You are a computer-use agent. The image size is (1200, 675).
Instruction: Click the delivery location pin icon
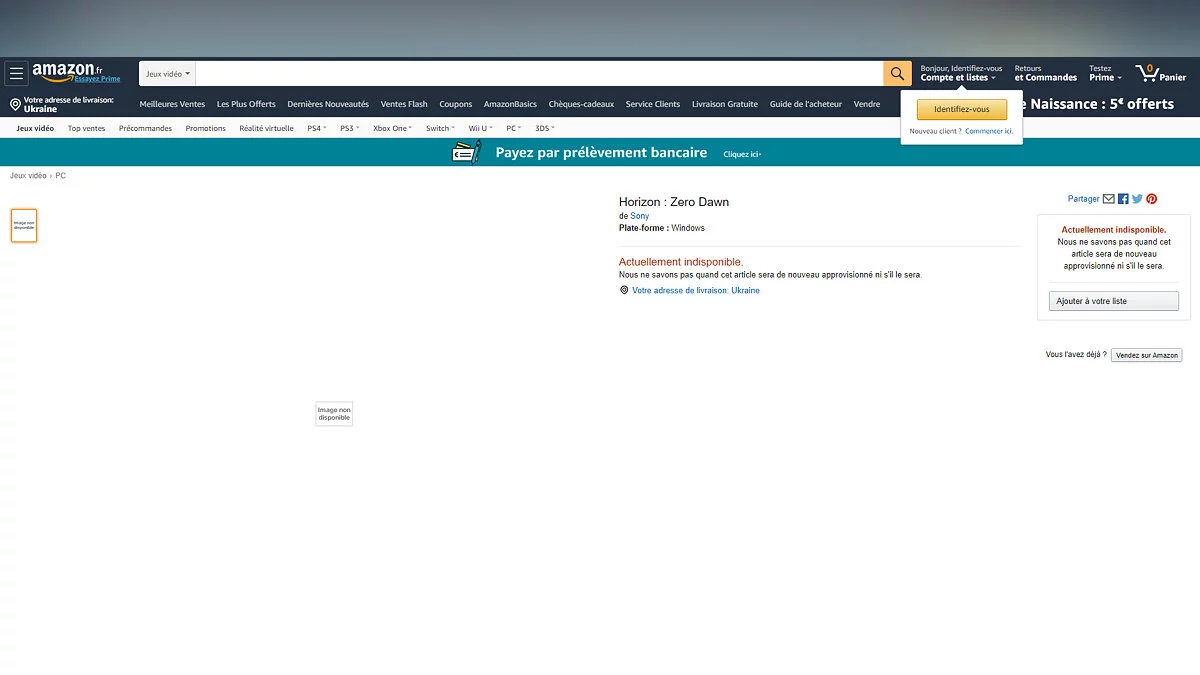click(x=16, y=104)
